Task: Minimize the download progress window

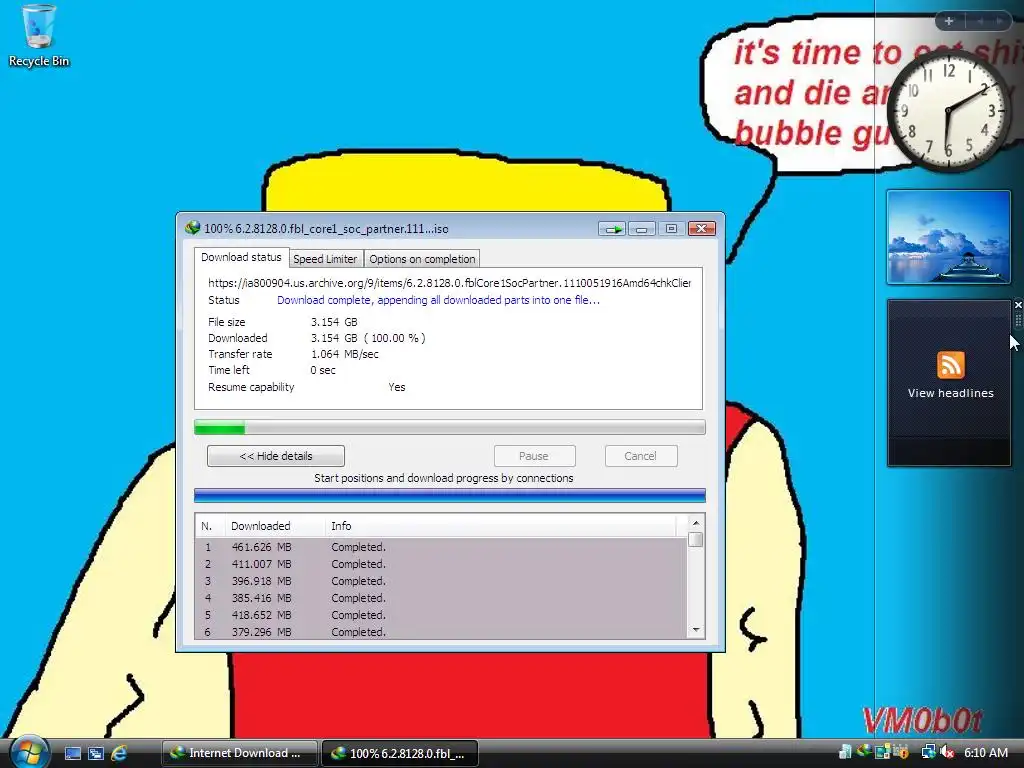Action: point(642,229)
